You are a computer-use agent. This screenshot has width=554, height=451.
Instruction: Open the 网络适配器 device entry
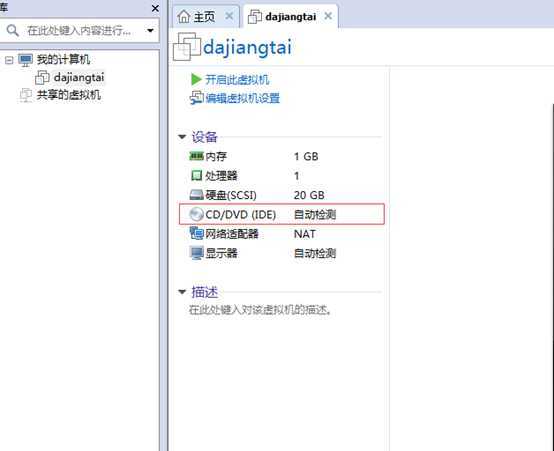(x=232, y=234)
